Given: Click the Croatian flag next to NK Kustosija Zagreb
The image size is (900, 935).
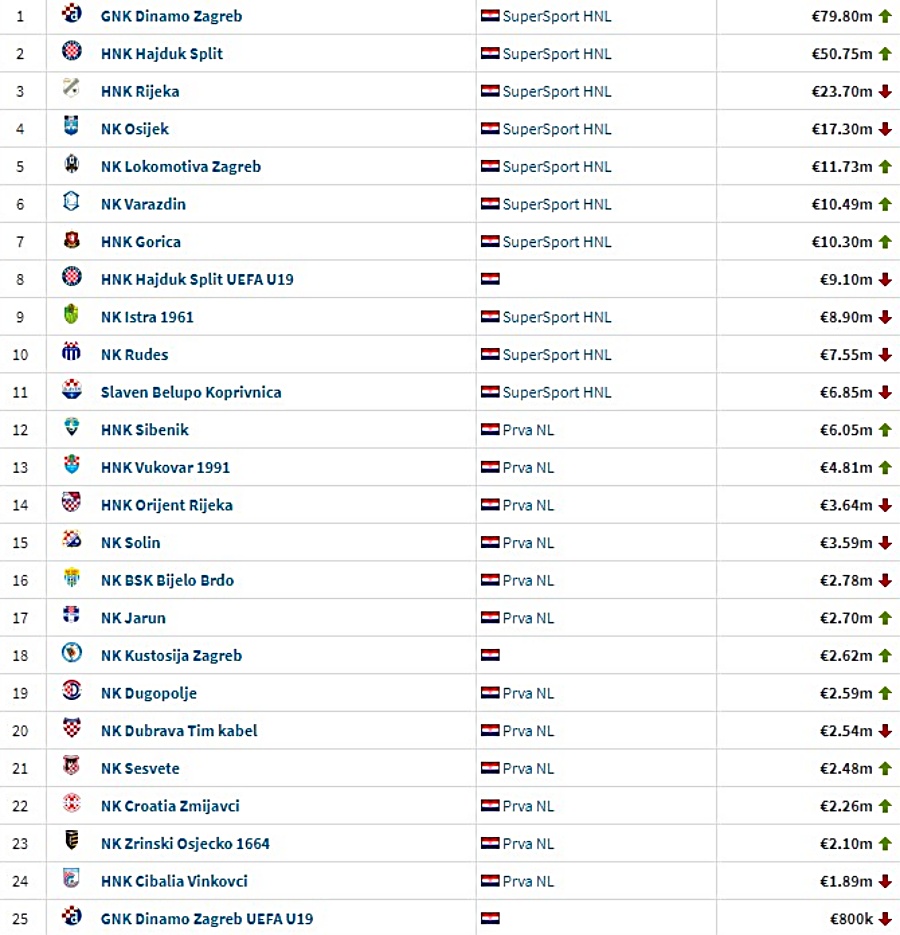Looking at the screenshot, I should [490, 655].
